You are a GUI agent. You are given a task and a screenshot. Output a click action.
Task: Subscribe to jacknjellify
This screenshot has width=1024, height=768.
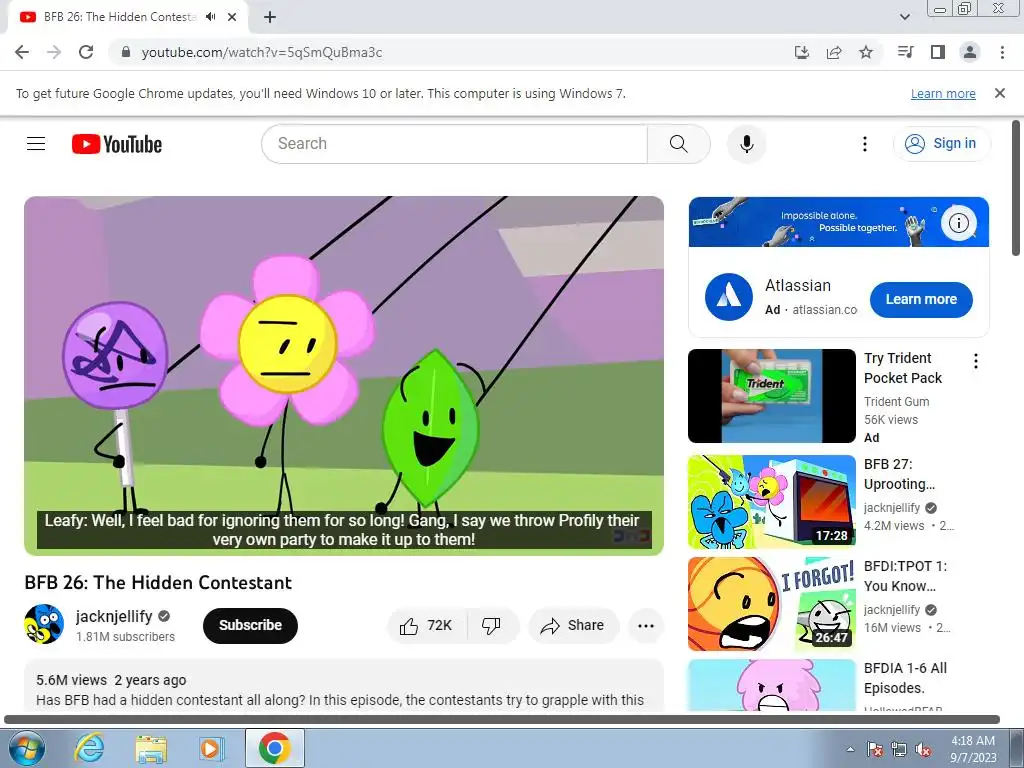(250, 626)
